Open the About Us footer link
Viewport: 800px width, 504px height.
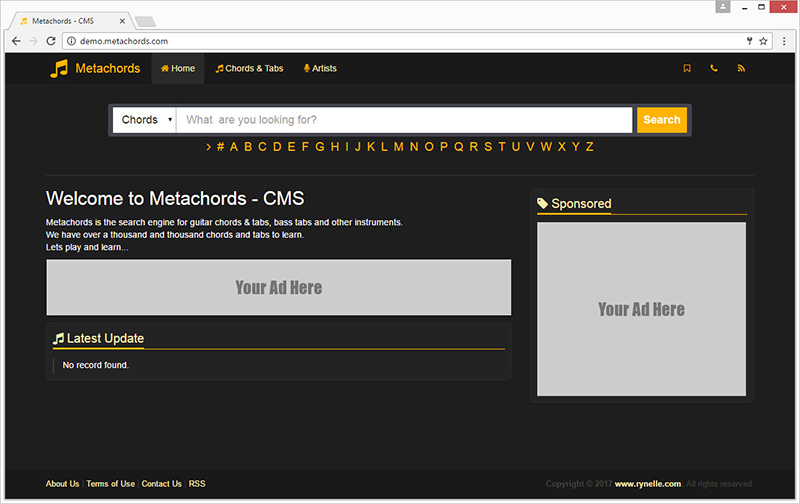[62, 484]
